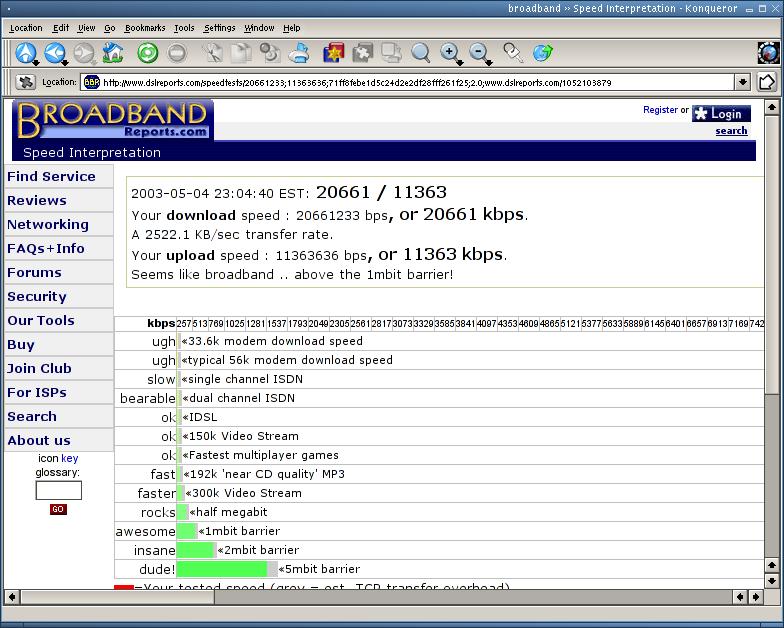Open the Window menu
Image resolution: width=784 pixels, height=628 pixels.
click(x=259, y=28)
